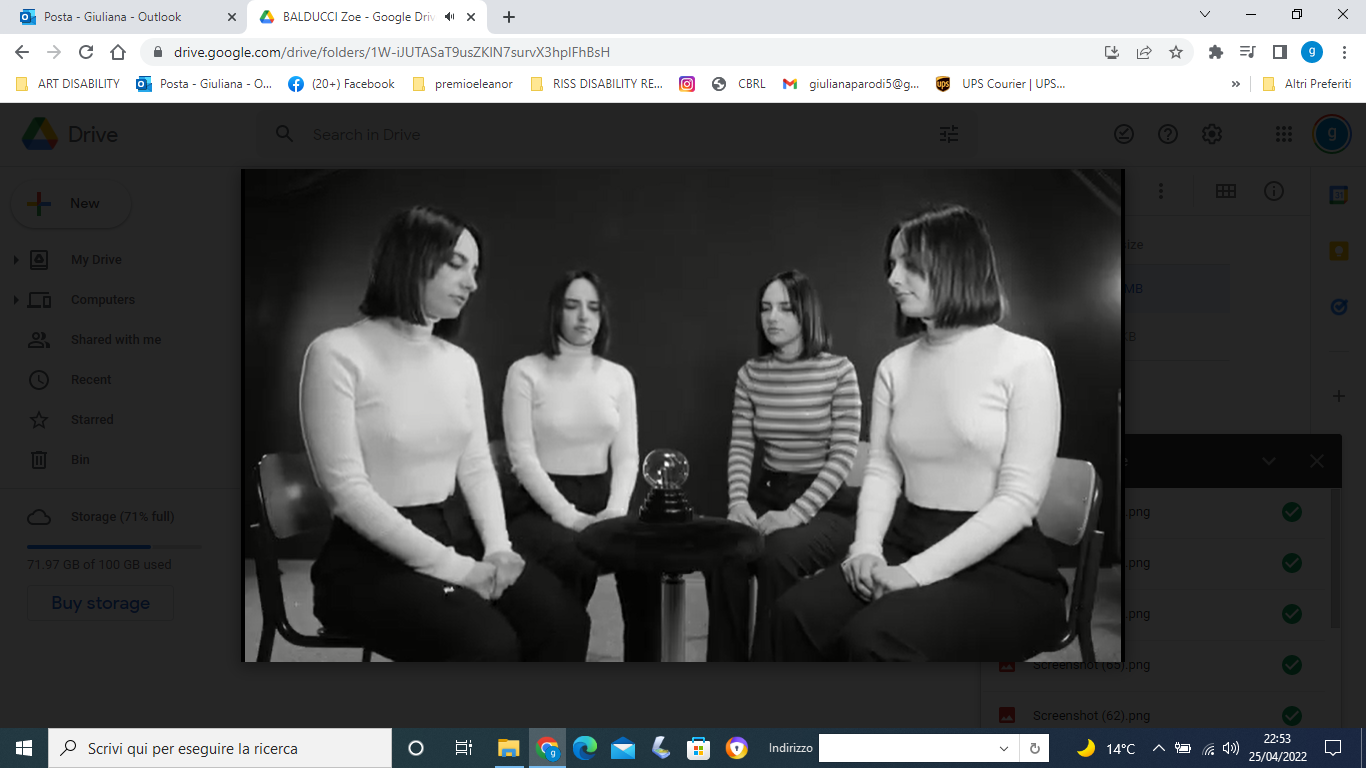Open Google Calendar in side panel
The height and width of the screenshot is (768, 1366).
pos(1338,195)
